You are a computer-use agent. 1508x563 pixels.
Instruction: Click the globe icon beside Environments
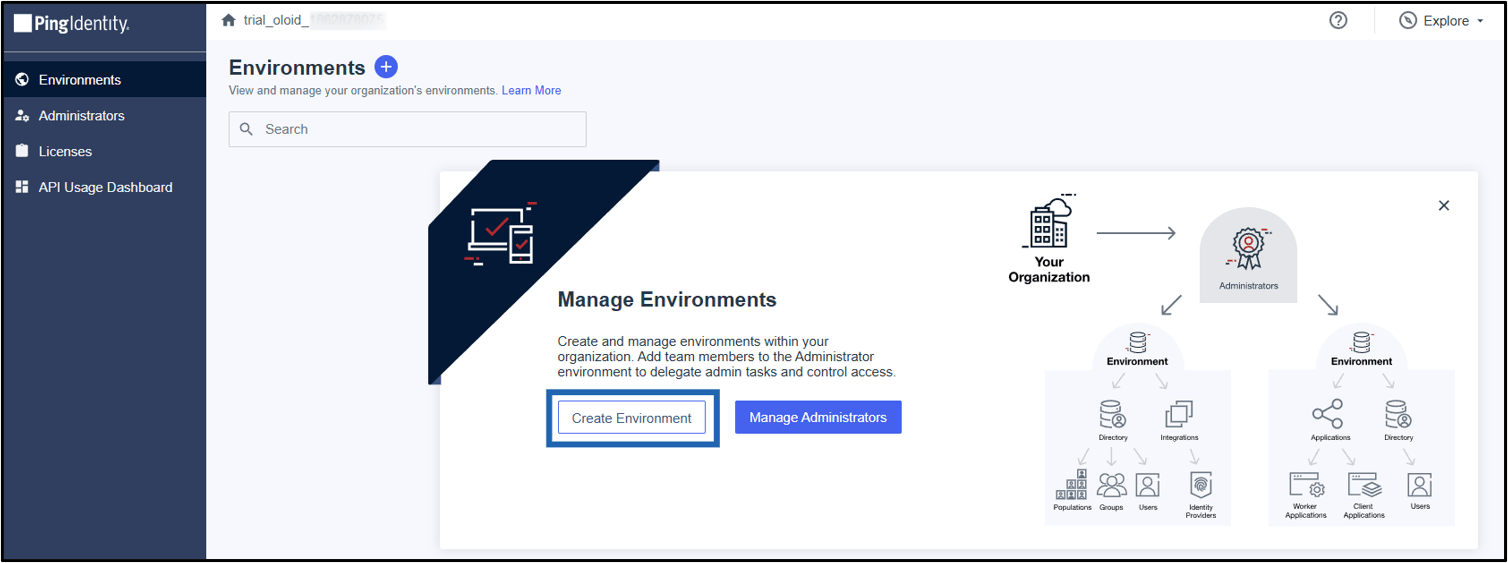[22, 80]
